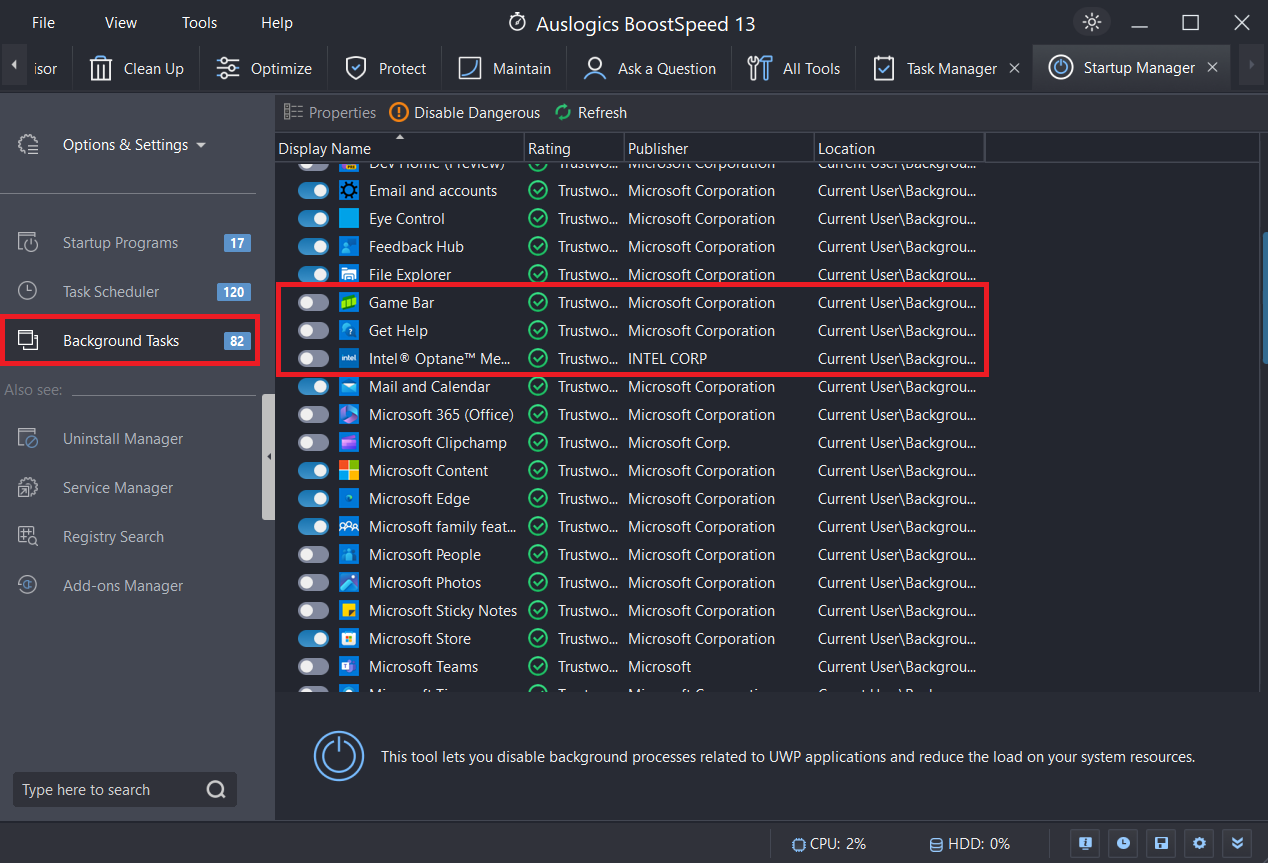The width and height of the screenshot is (1268, 863).
Task: Open the settings gear in status bar
Action: click(1199, 843)
